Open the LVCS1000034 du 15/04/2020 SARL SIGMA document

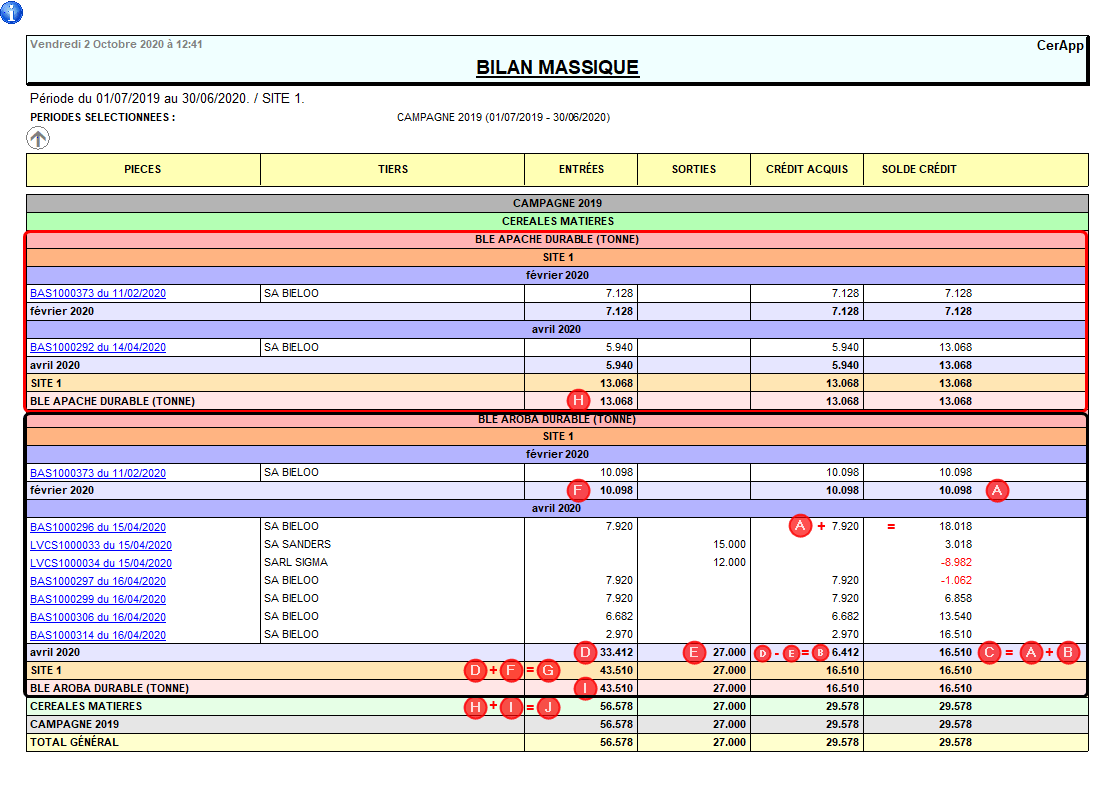click(100, 563)
